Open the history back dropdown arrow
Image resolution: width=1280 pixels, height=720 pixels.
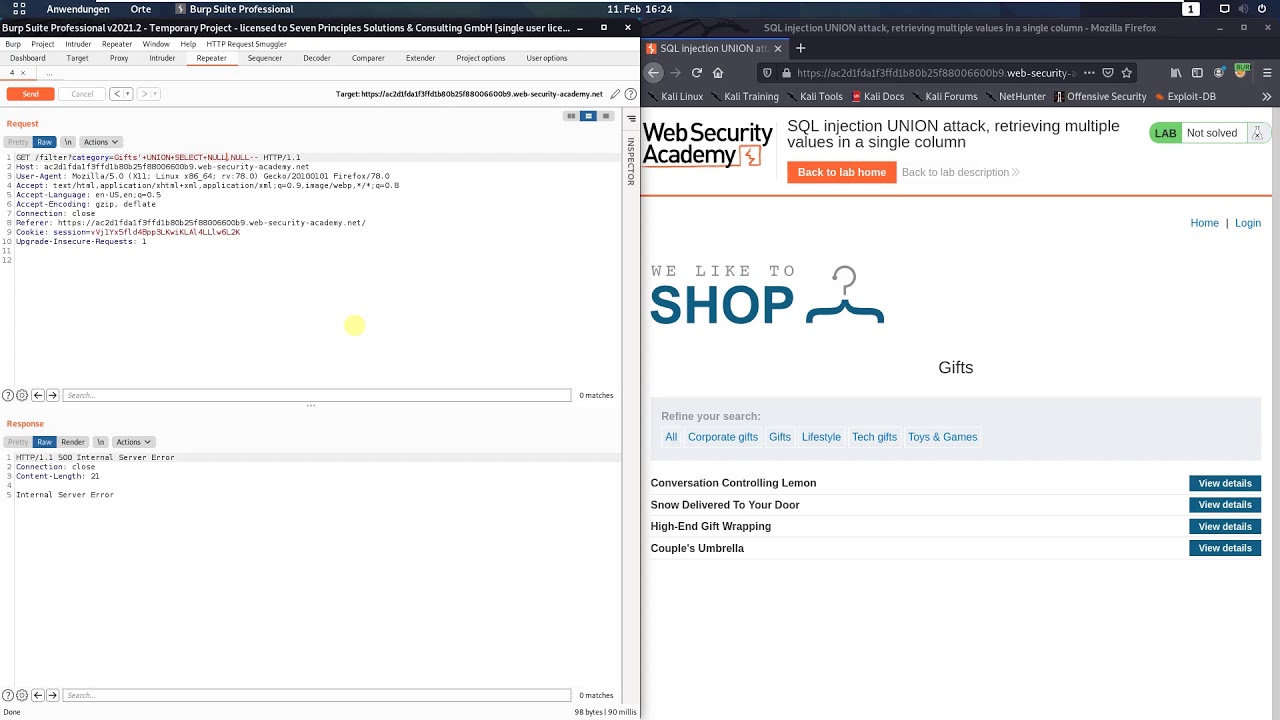coord(127,94)
